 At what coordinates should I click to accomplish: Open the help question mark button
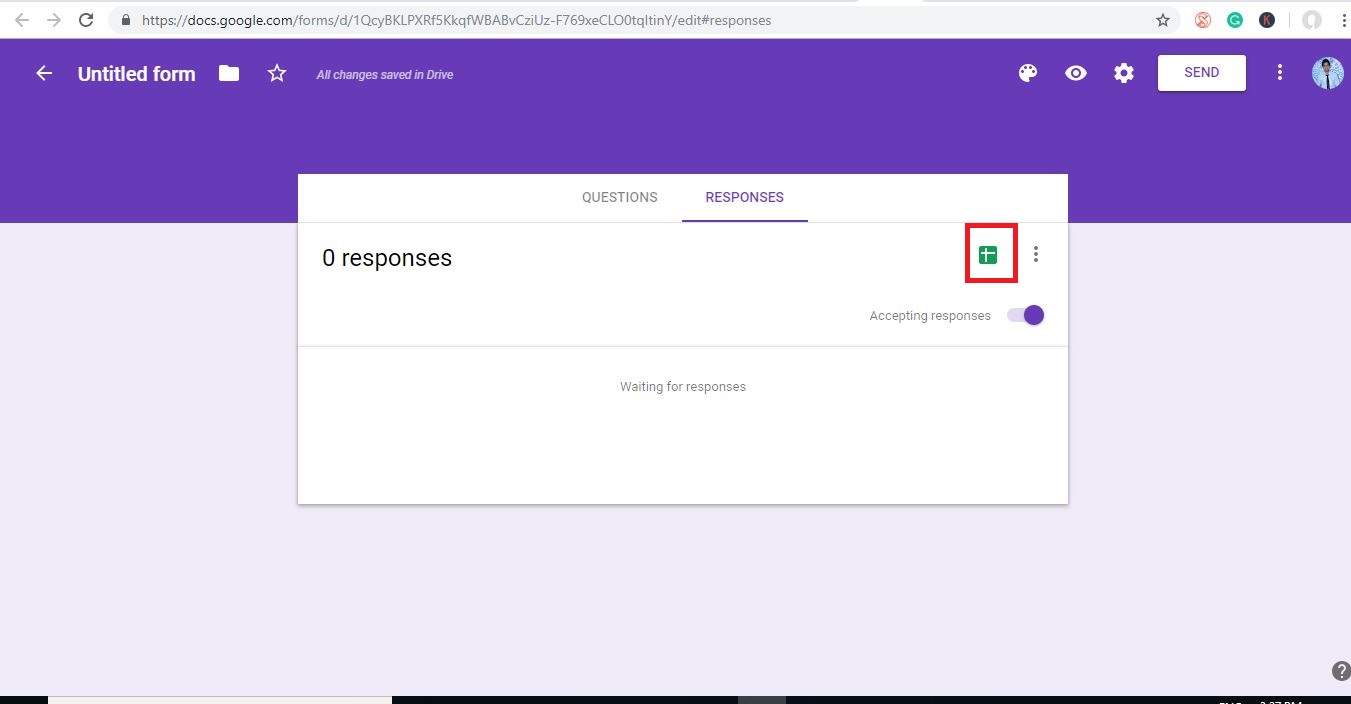tap(1340, 671)
